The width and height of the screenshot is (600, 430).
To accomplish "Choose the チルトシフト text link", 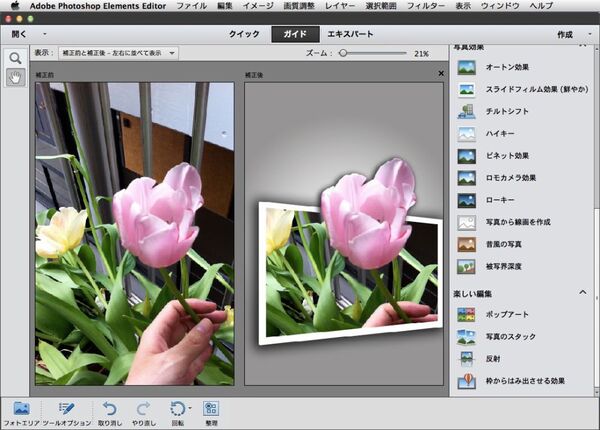I will (x=507, y=111).
